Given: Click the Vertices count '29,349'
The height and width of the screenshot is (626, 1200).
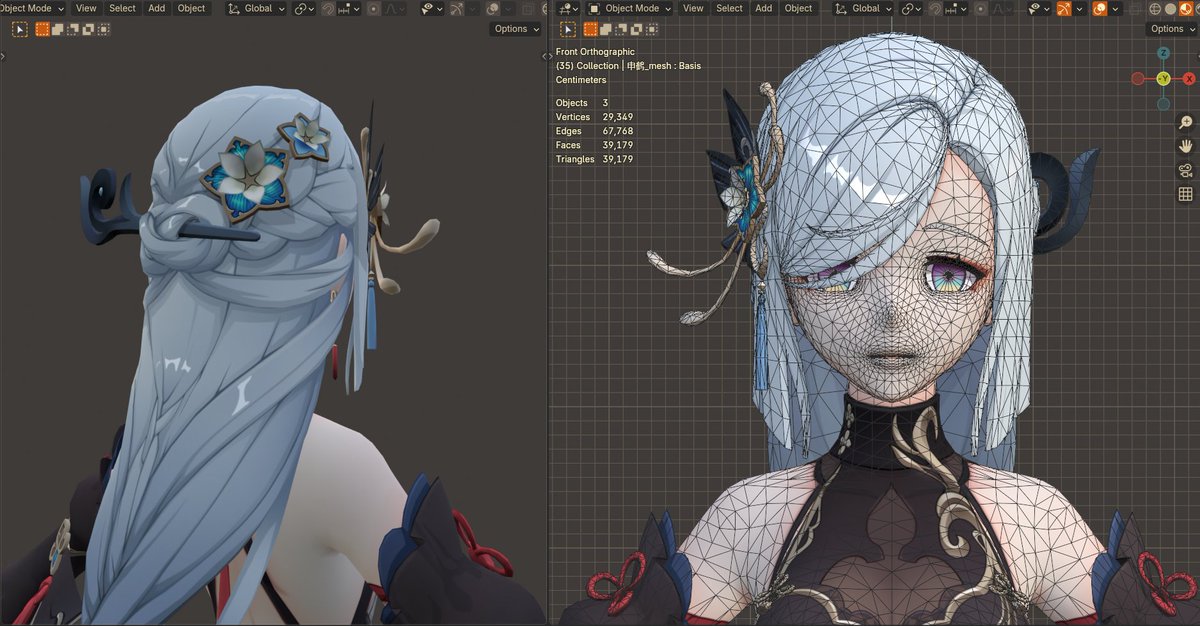Looking at the screenshot, I should [617, 117].
